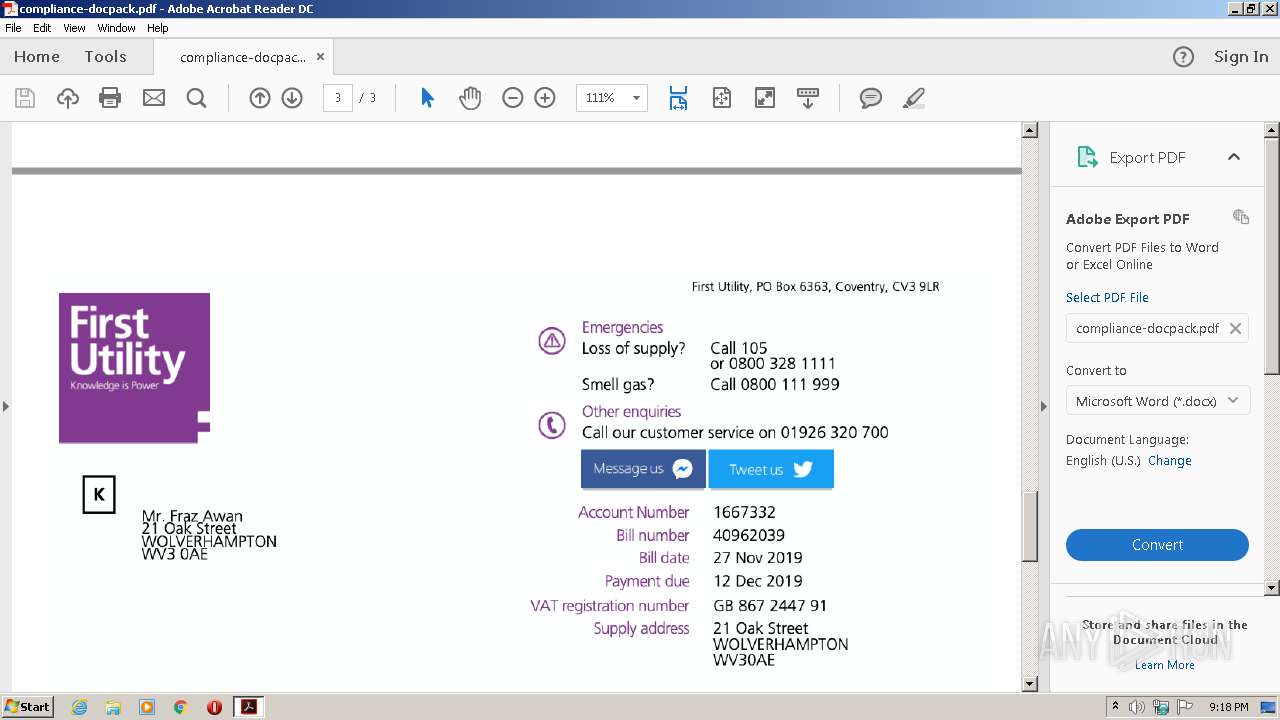The image size is (1280, 720).
Task: Click the fit to one full page icon
Action: pos(722,98)
